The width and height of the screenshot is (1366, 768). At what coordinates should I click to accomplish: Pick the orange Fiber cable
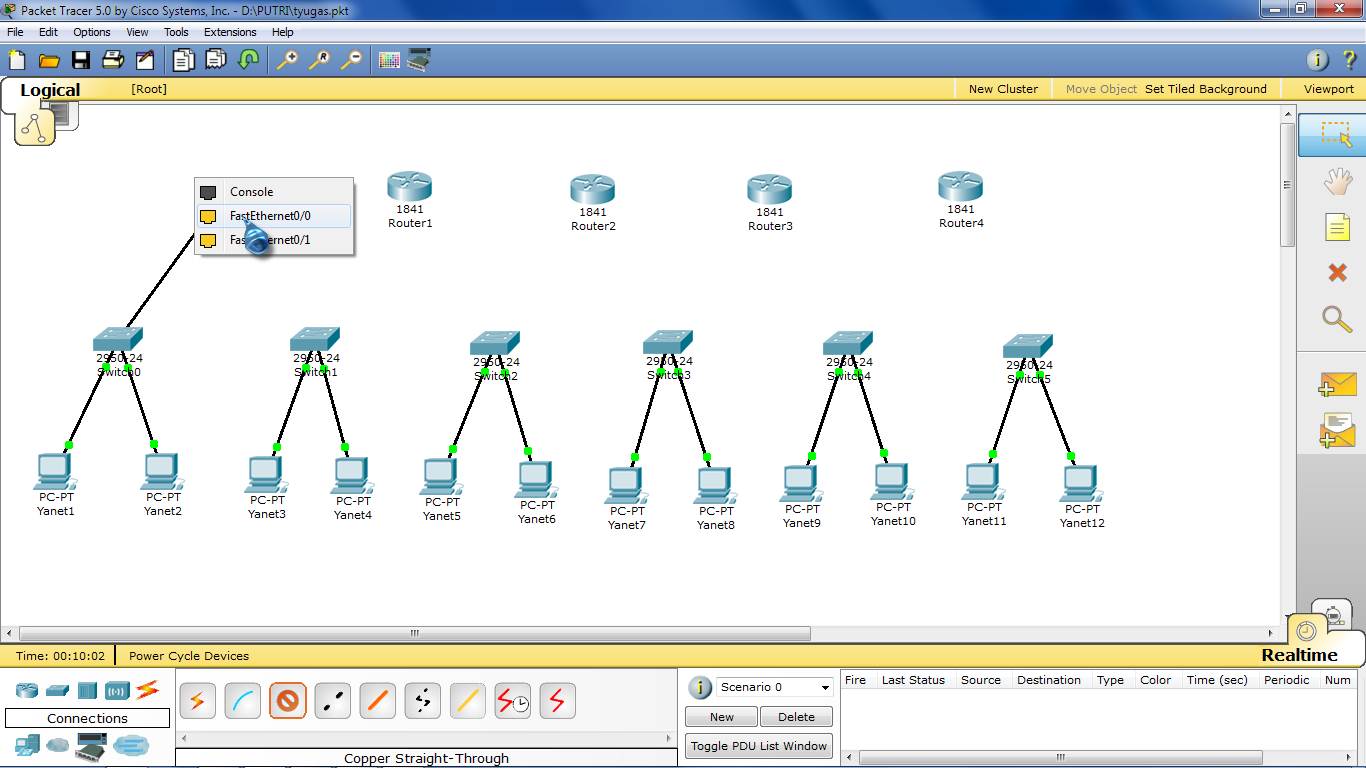pyautogui.click(x=377, y=702)
